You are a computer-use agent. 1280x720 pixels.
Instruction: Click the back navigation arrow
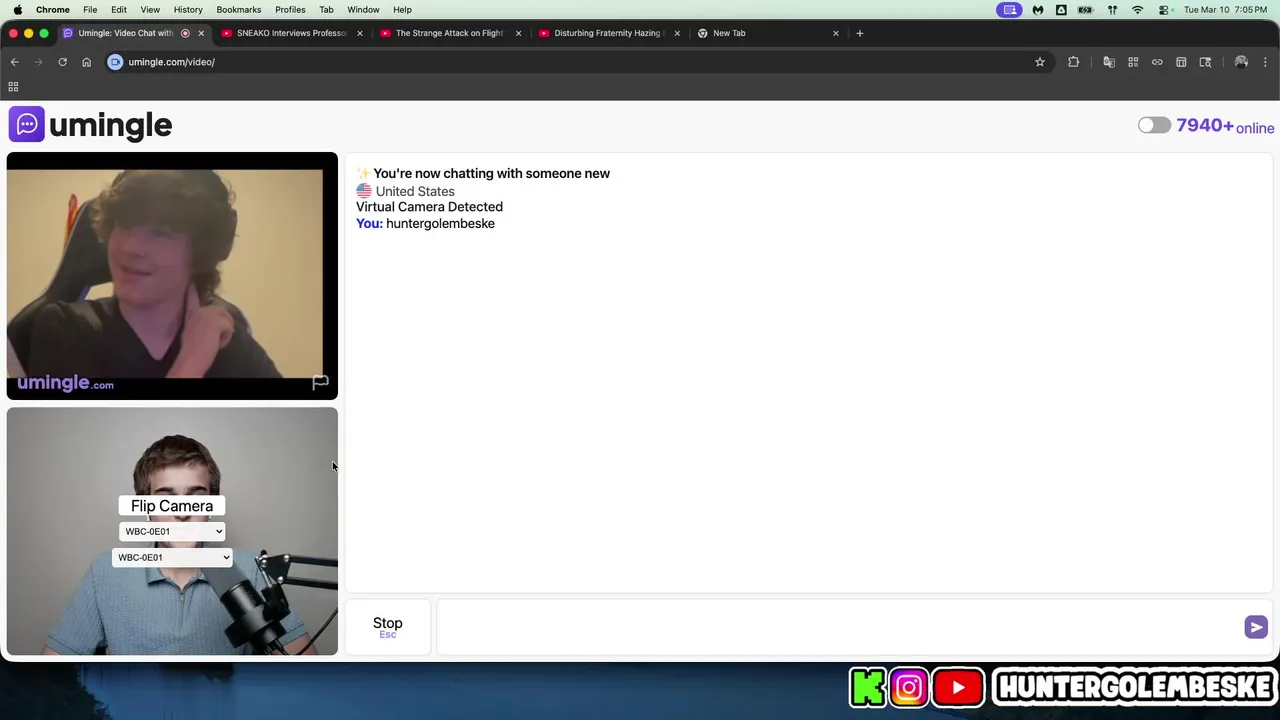14,62
